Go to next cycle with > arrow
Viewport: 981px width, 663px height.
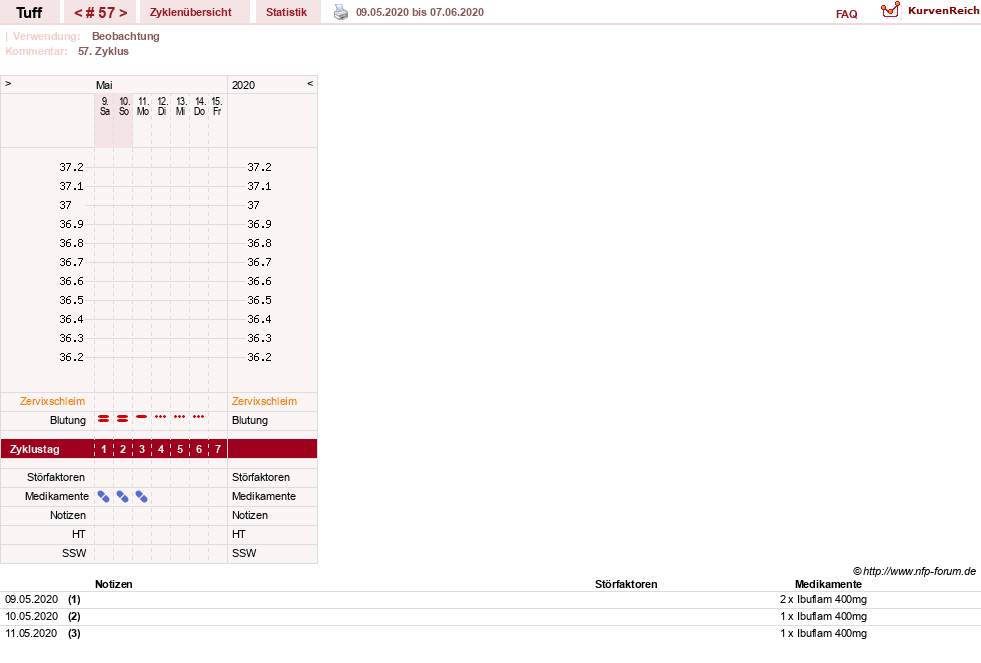(123, 13)
